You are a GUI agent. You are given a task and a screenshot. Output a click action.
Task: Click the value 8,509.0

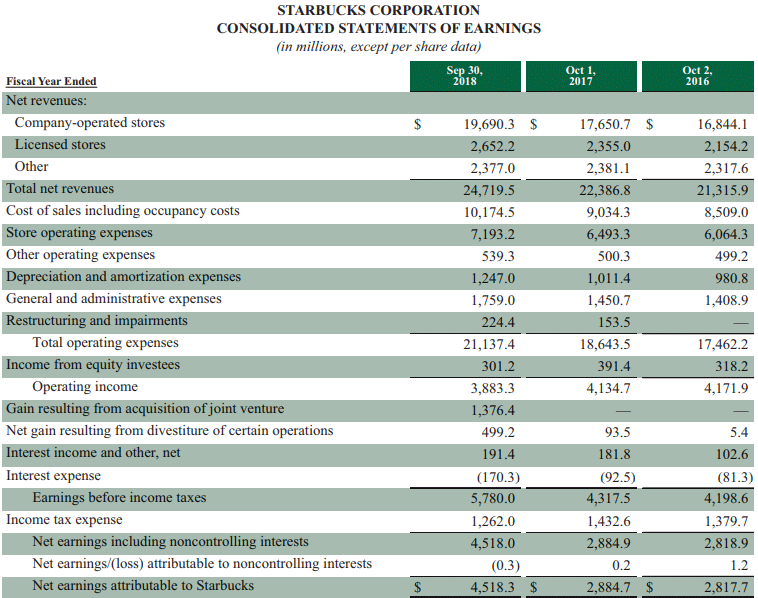(x=726, y=213)
